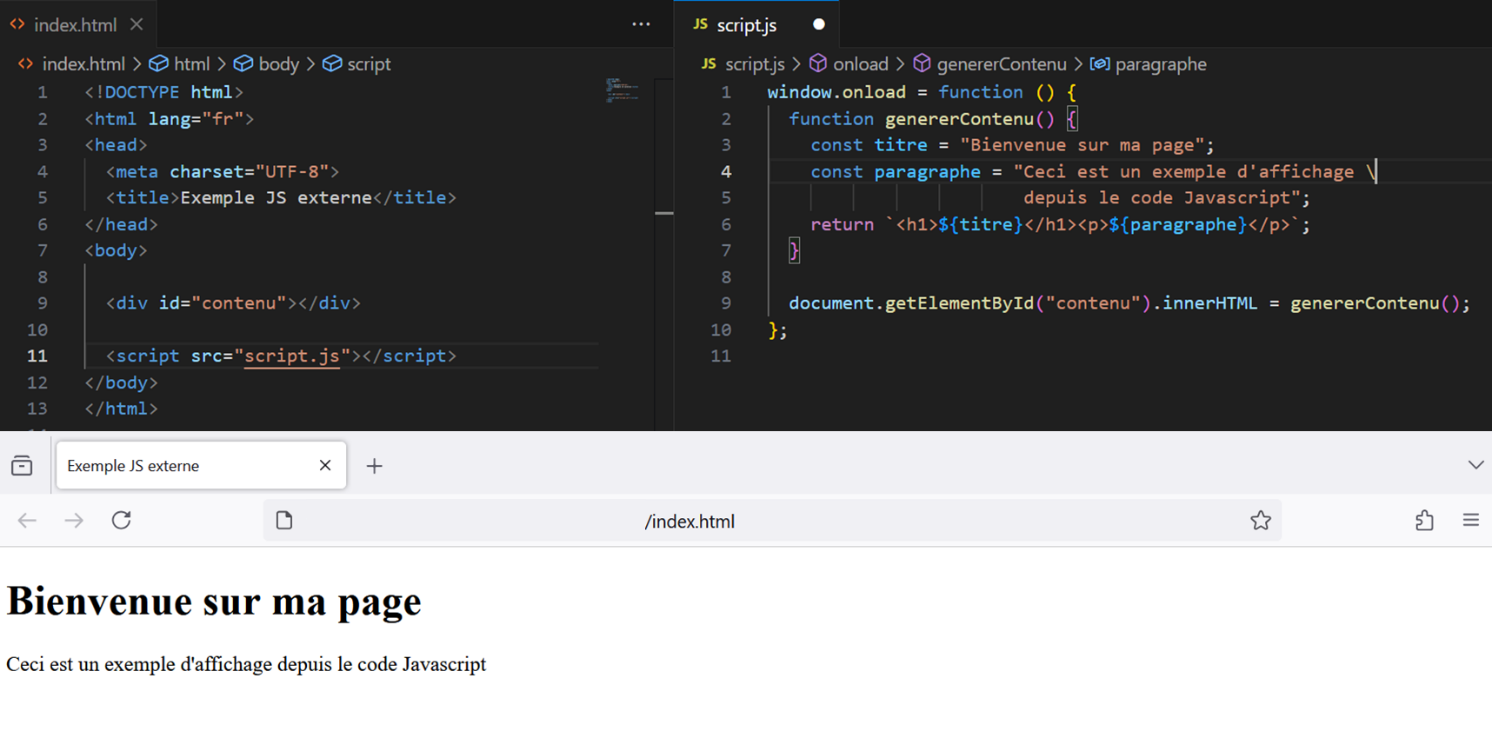This screenshot has width=1492, height=738.
Task: Click the return template literal line
Action: (1060, 225)
